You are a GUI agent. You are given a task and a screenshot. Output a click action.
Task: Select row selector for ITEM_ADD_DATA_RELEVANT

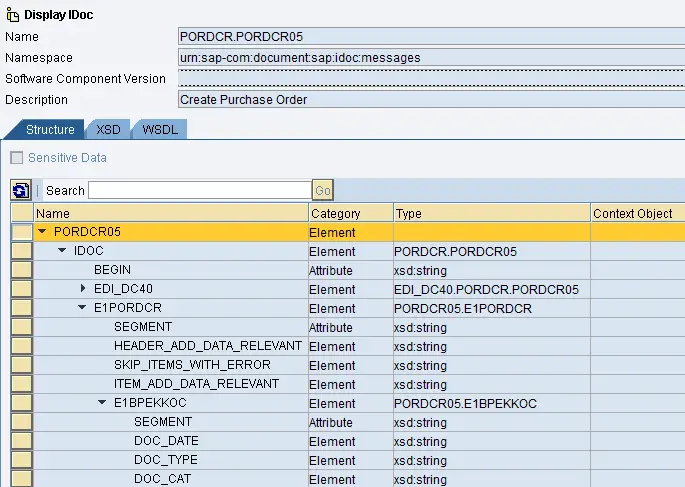pos(22,384)
